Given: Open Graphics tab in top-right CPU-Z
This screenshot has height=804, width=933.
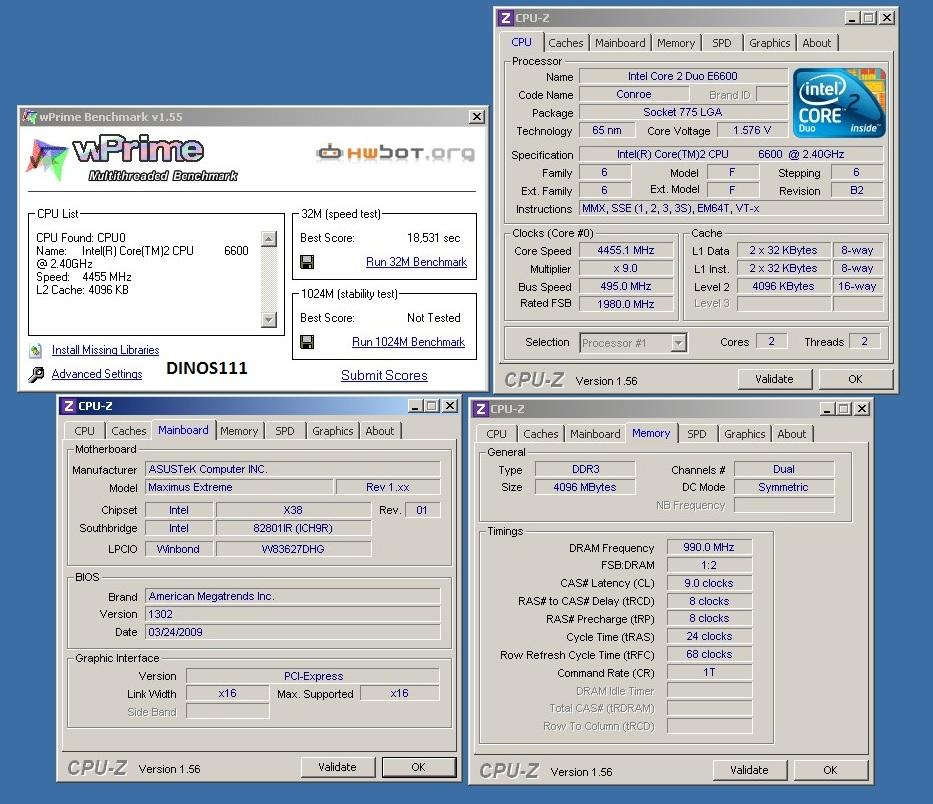Looking at the screenshot, I should click(x=769, y=43).
